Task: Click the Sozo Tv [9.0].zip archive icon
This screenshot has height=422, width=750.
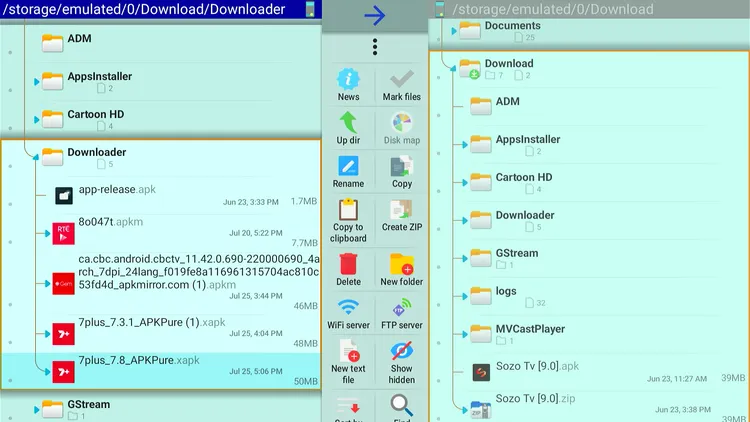Action: tap(480, 411)
